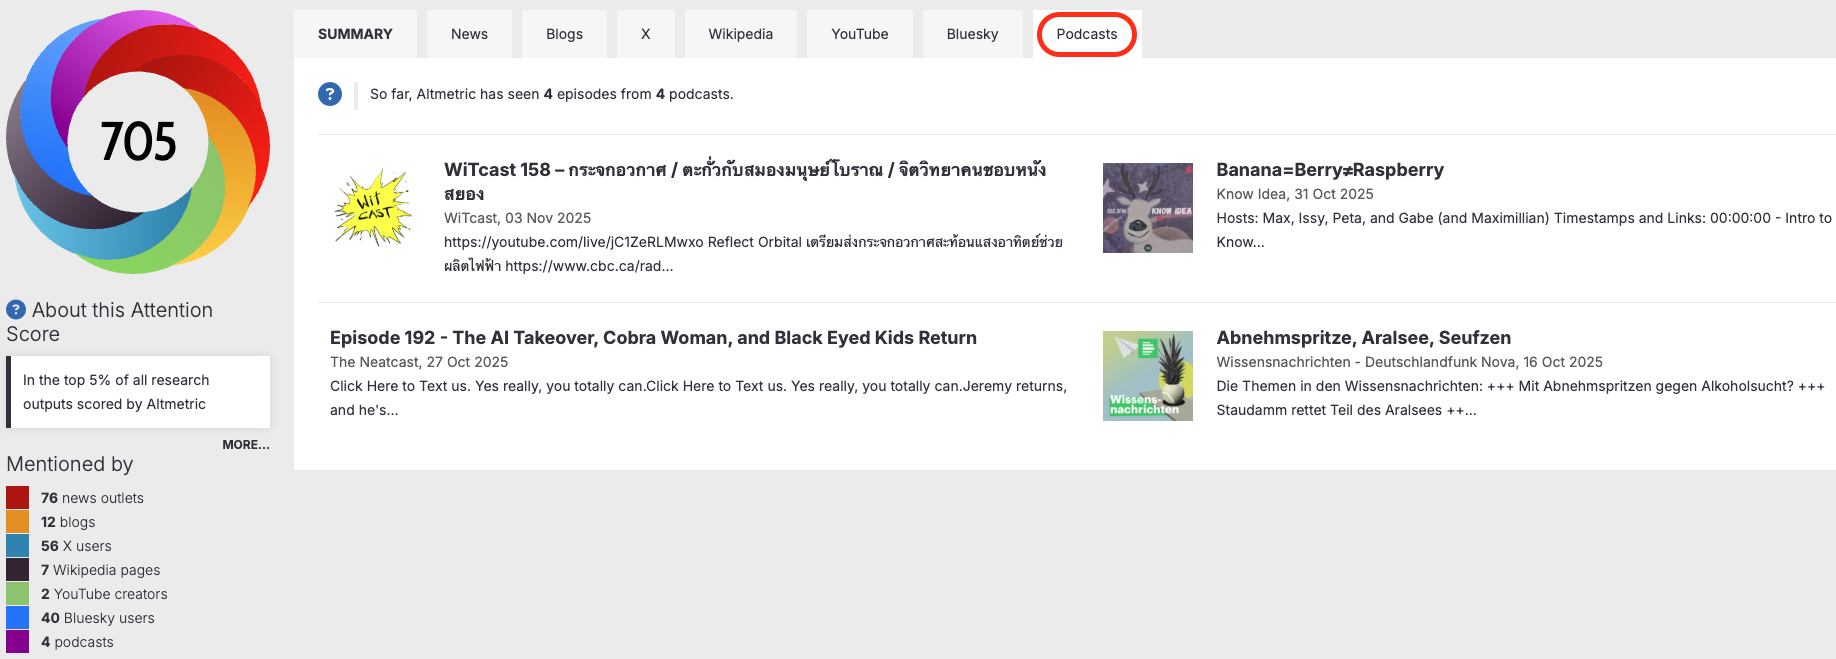1836x659 pixels.
Task: Select the X tab
Action: click(x=645, y=34)
